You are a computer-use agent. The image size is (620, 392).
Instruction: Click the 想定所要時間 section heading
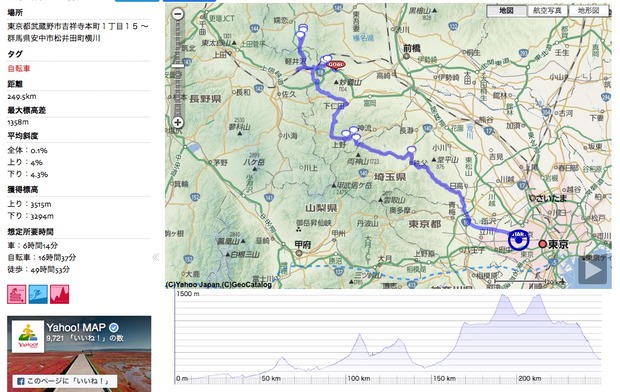(x=30, y=232)
